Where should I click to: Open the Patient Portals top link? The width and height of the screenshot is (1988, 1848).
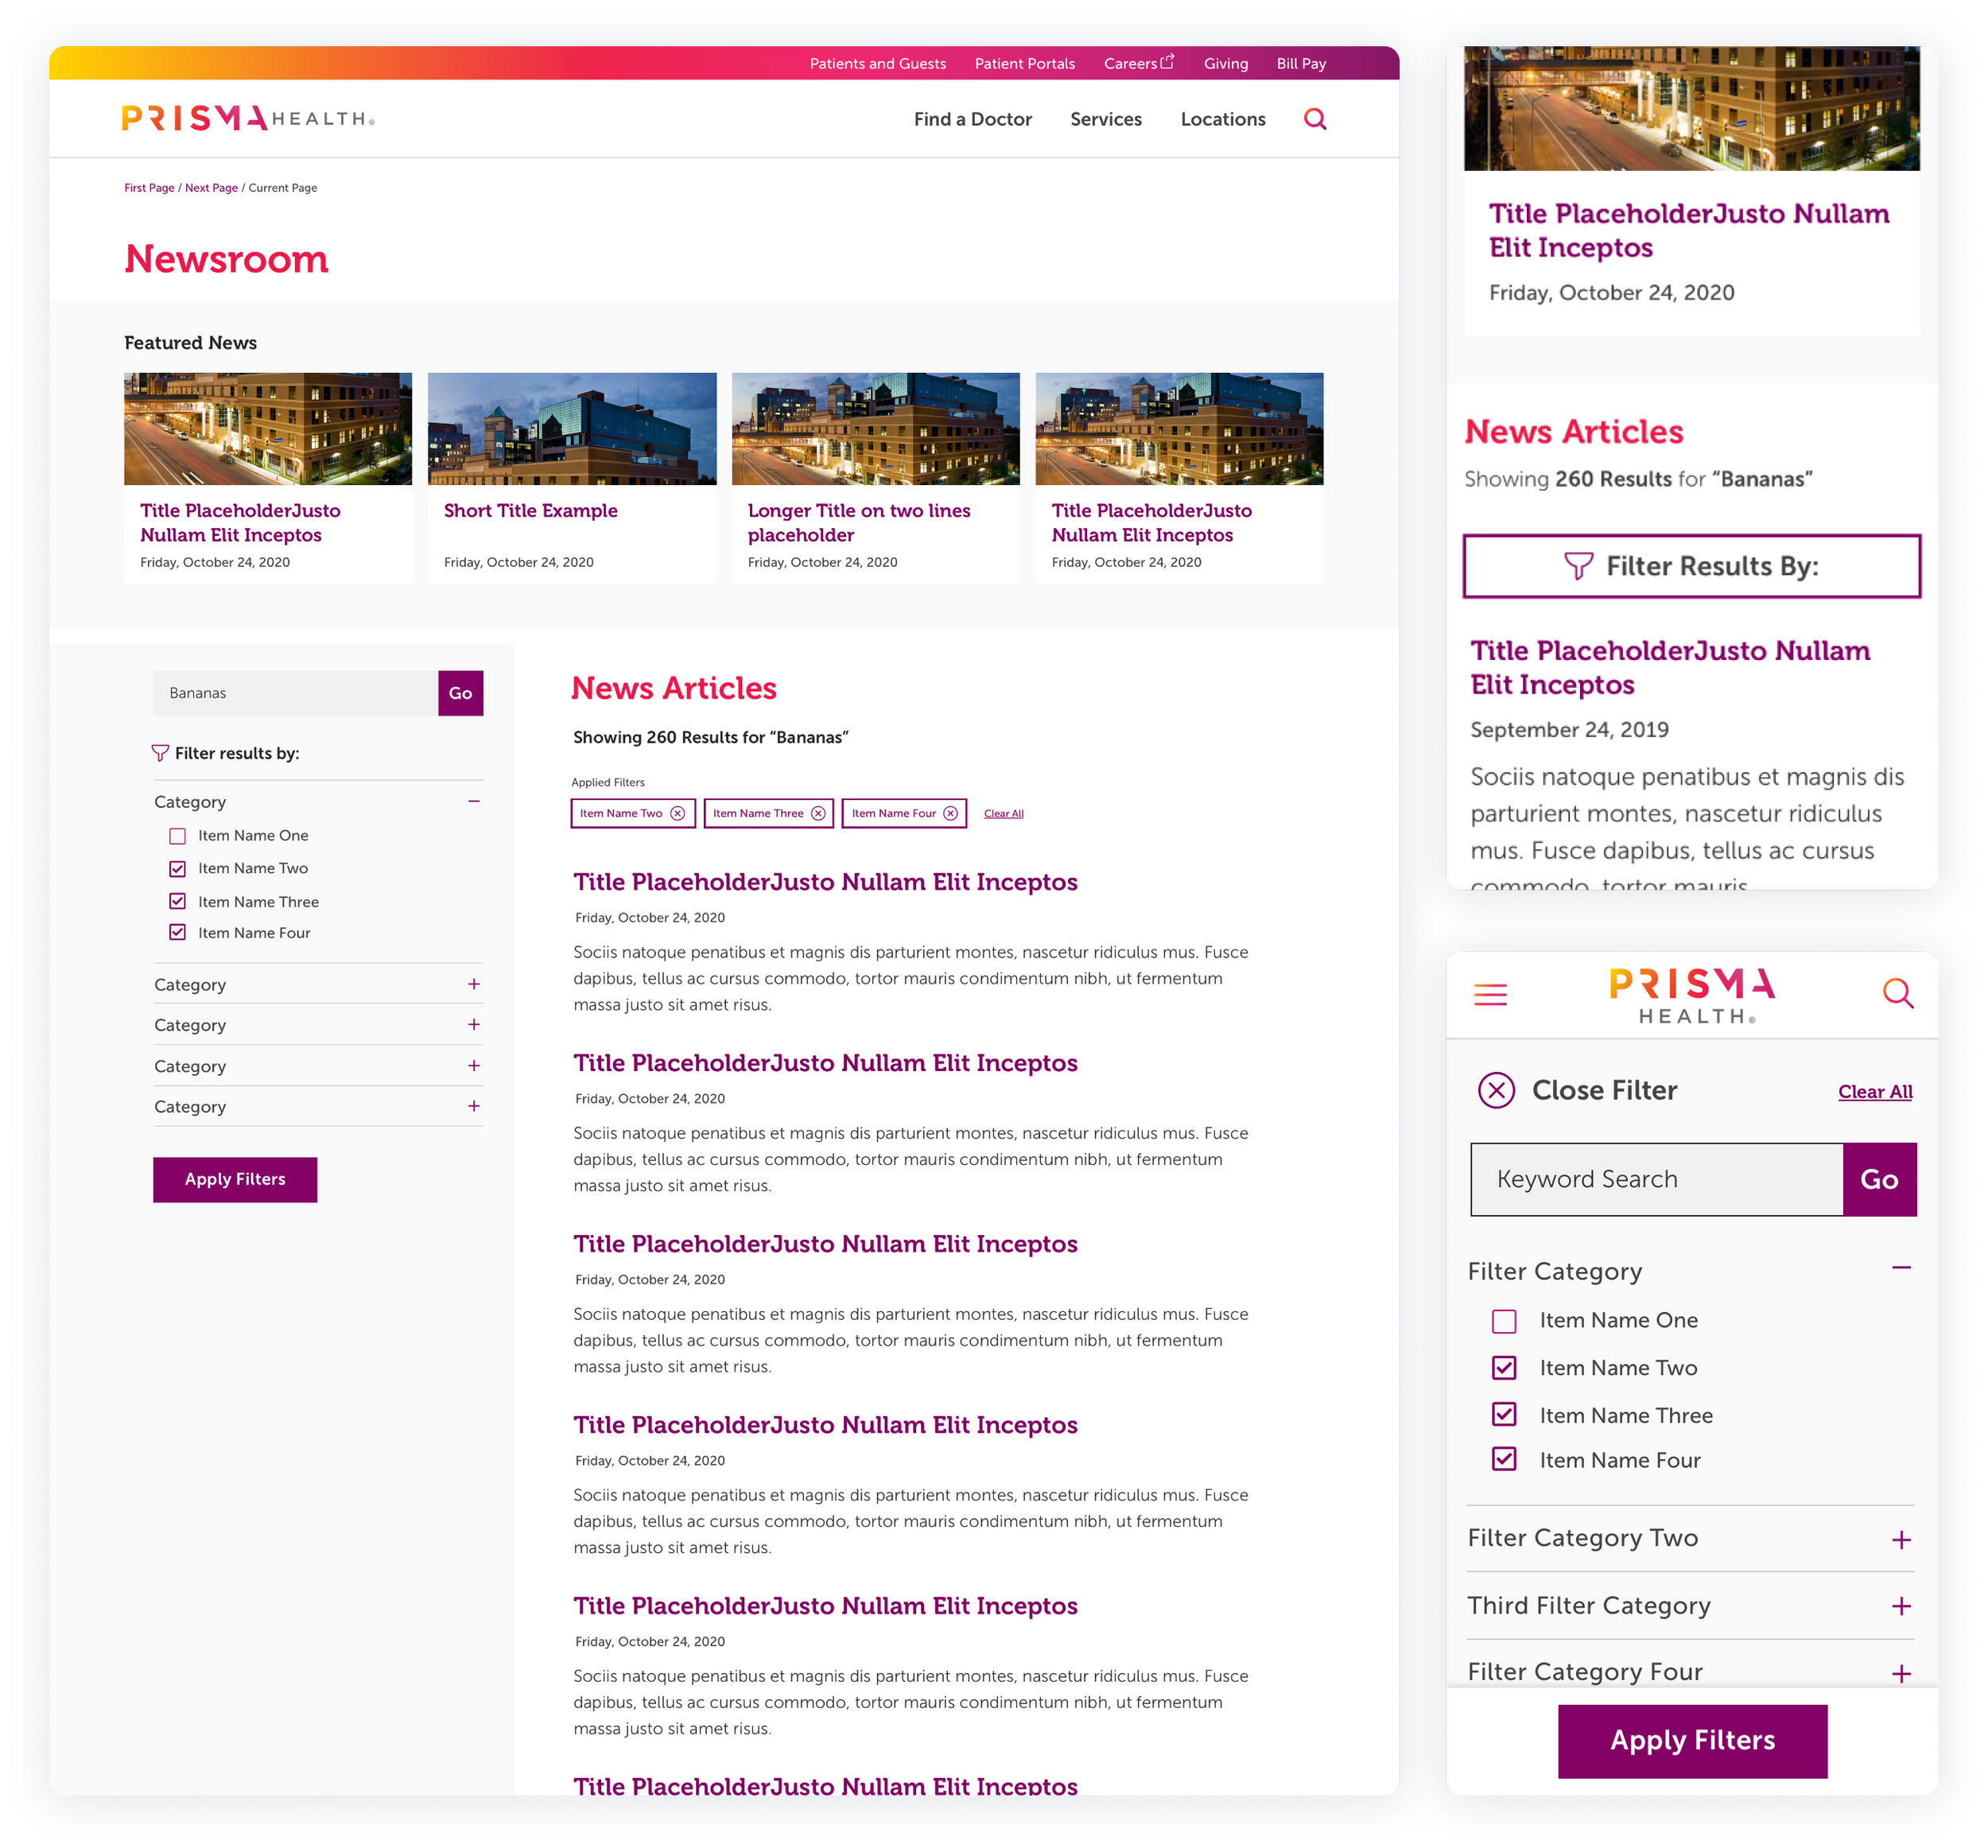1024,63
